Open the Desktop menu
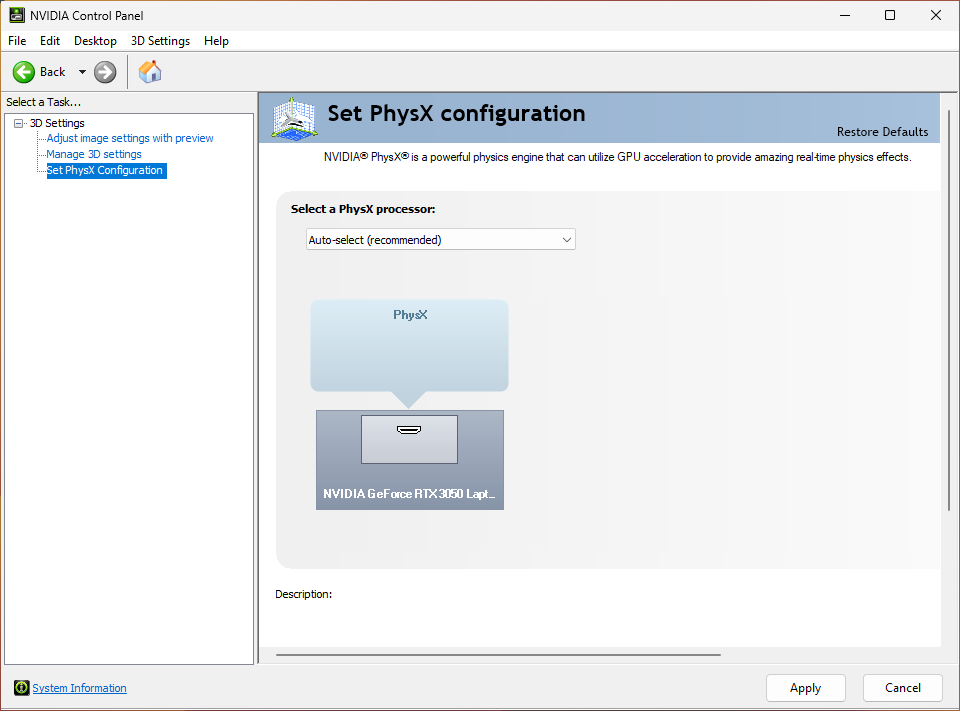Viewport: 960px width, 711px height. click(x=95, y=41)
